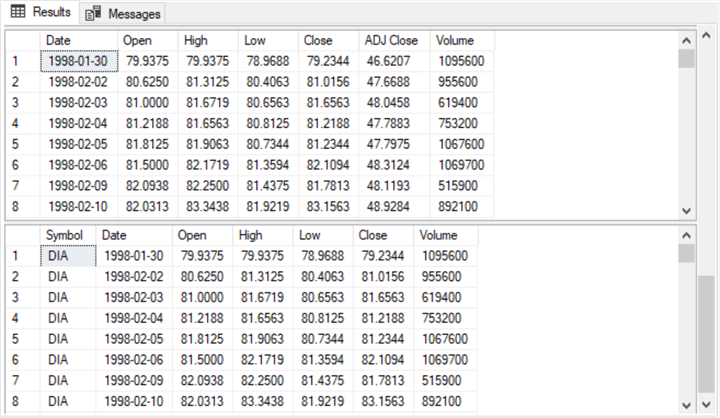This screenshot has height=418, width=720.
Task: Click the top grid's vertical scrollbar thumb
Action: tap(686, 58)
